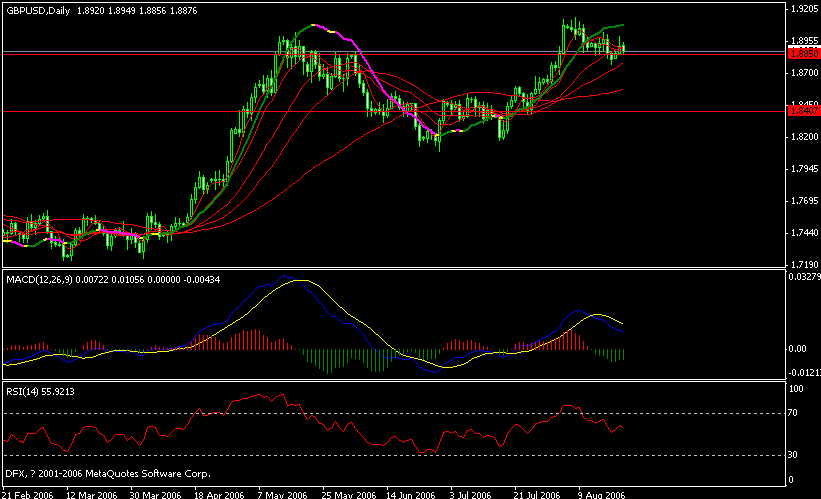Click the 1.7440 price scale label
Image resolution: width=821 pixels, height=499 pixels.
(804, 233)
